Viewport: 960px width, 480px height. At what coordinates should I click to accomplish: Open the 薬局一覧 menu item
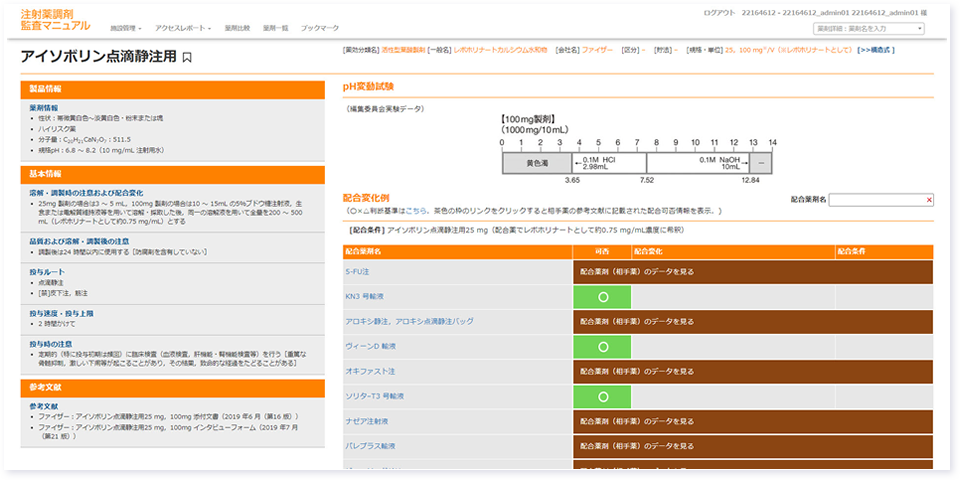(275, 28)
